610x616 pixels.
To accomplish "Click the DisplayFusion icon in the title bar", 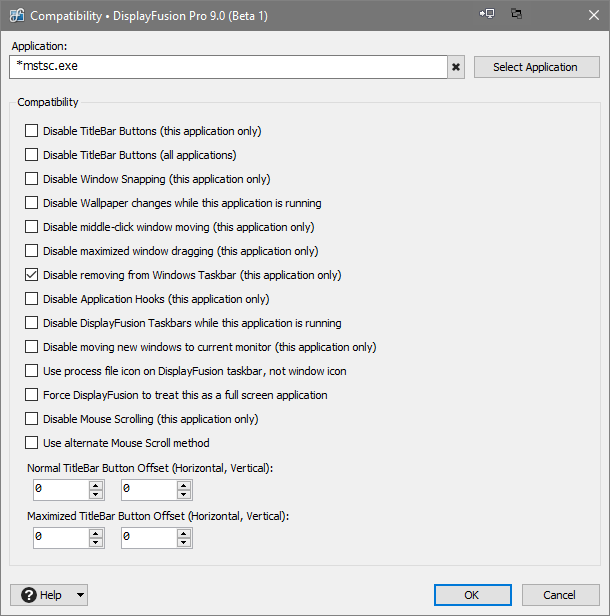I will 16,16.
